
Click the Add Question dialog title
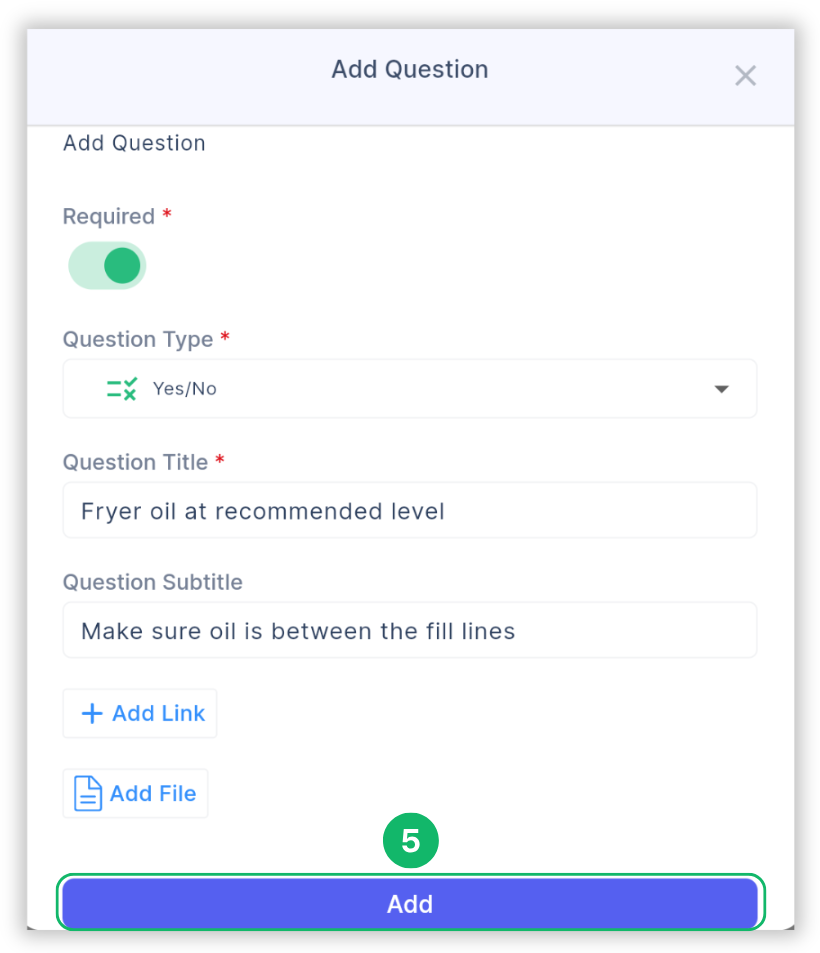409,69
